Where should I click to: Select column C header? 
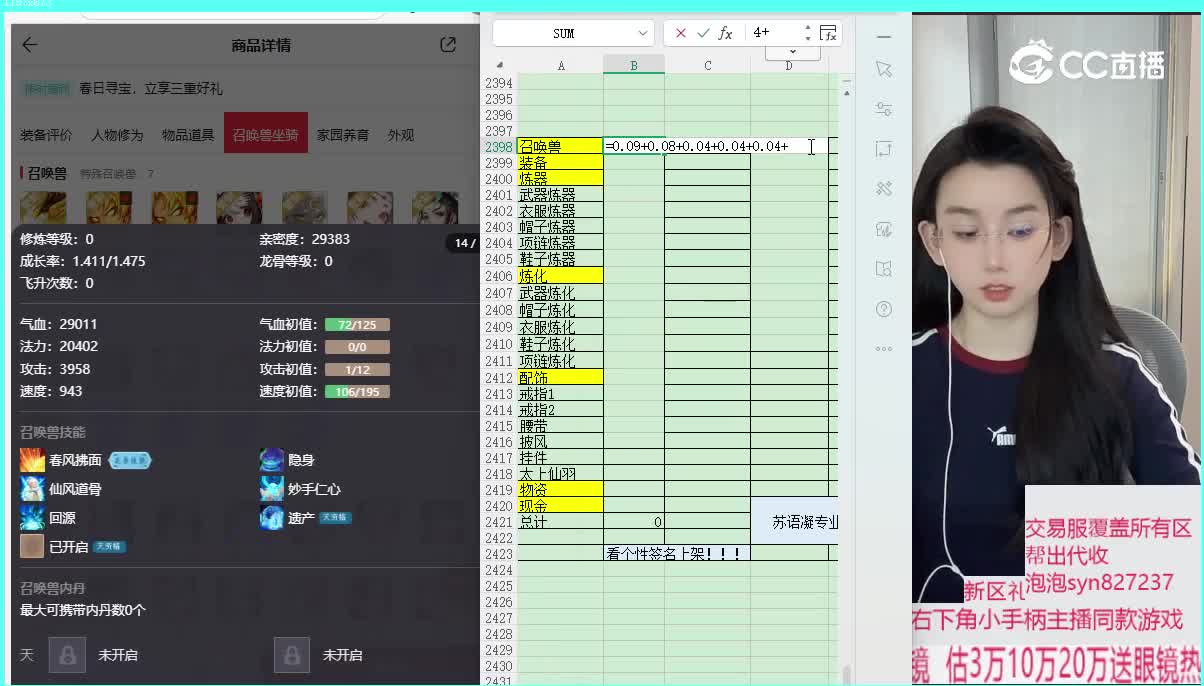click(707, 65)
